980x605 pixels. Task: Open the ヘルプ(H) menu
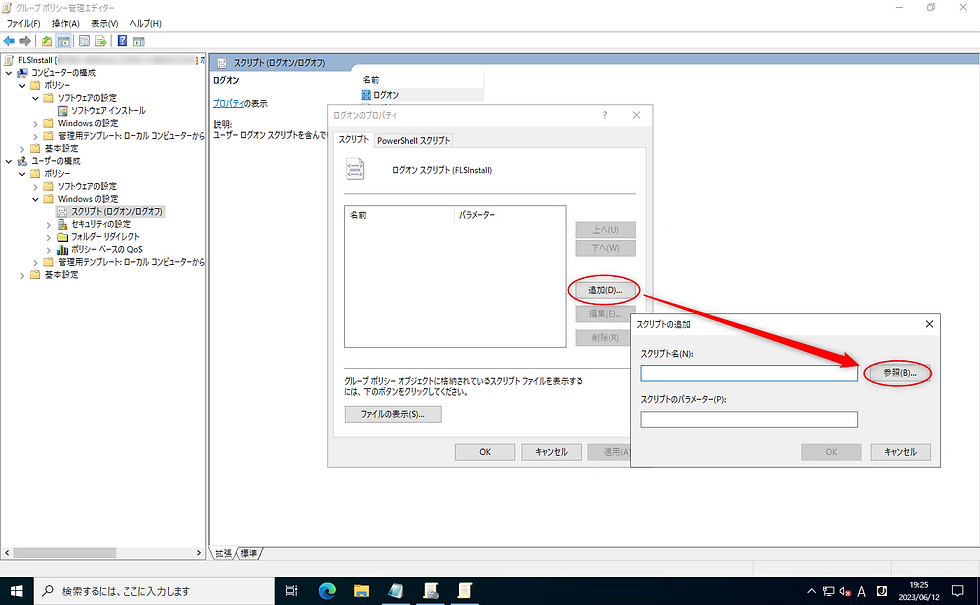tap(145, 23)
